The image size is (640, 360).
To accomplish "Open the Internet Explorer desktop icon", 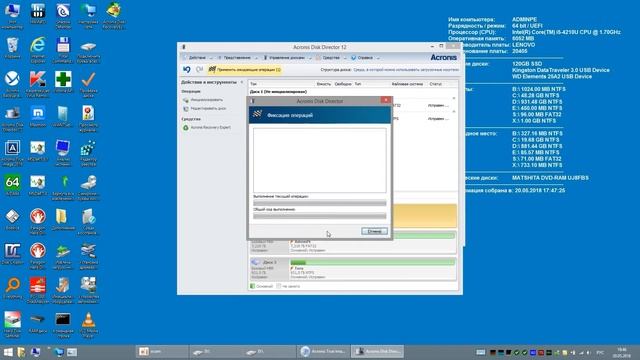I will point(38,50).
